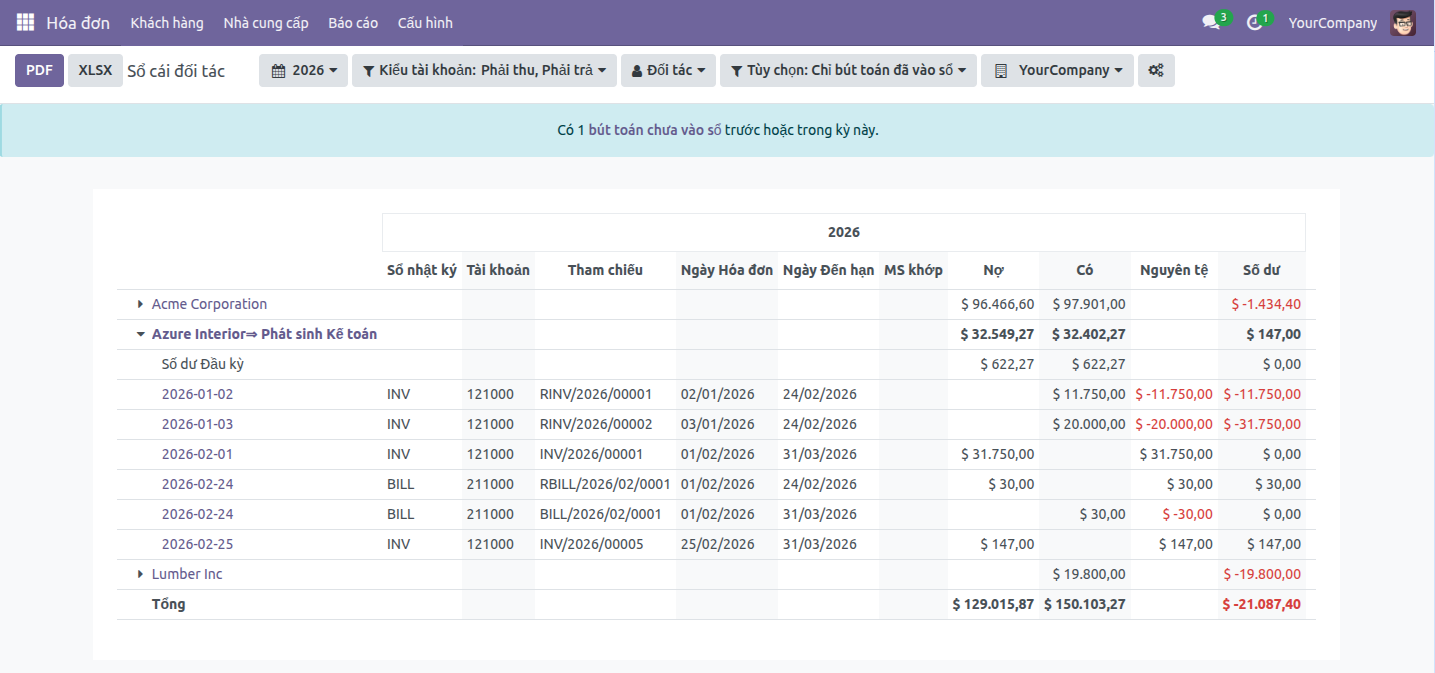Image resolution: width=1435 pixels, height=673 pixels.
Task: Open the activities clock icon
Action: pyautogui.click(x=1255, y=22)
